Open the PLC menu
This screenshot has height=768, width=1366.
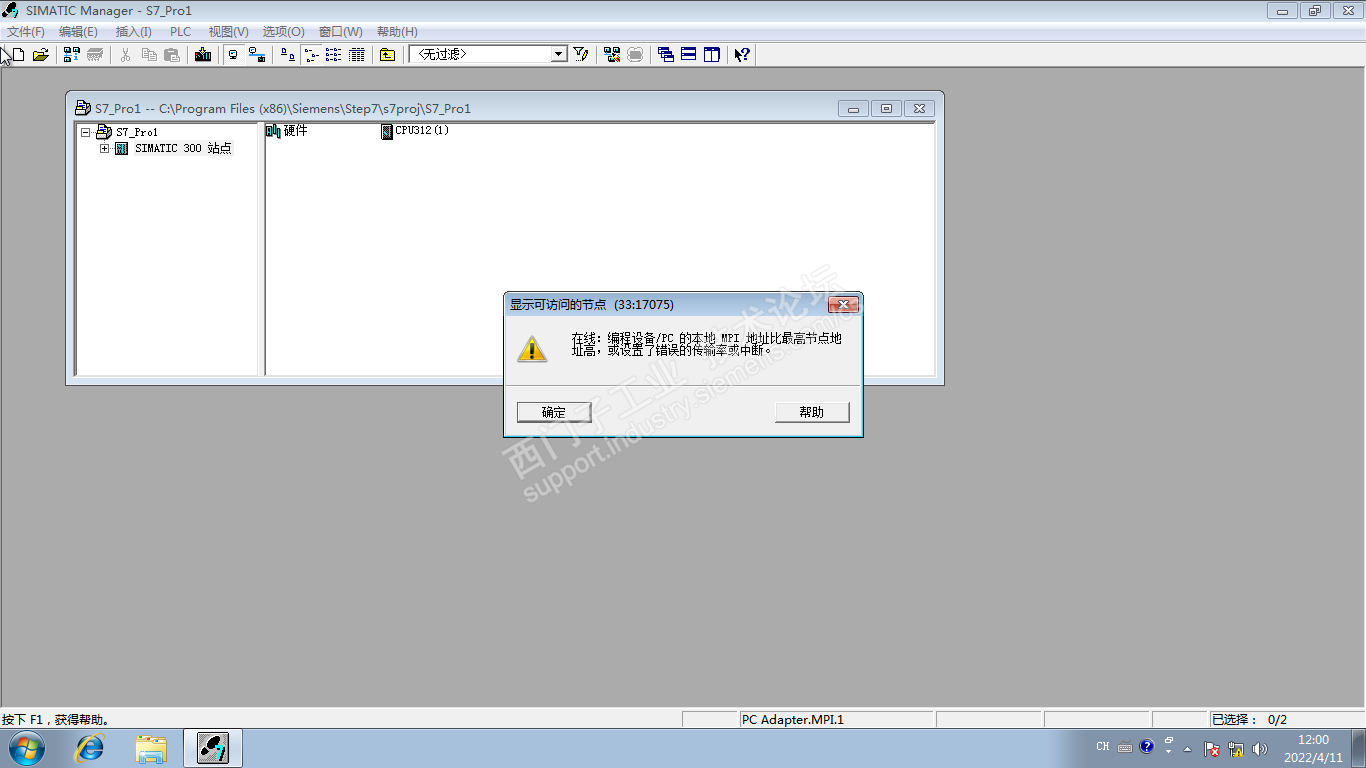coord(180,32)
